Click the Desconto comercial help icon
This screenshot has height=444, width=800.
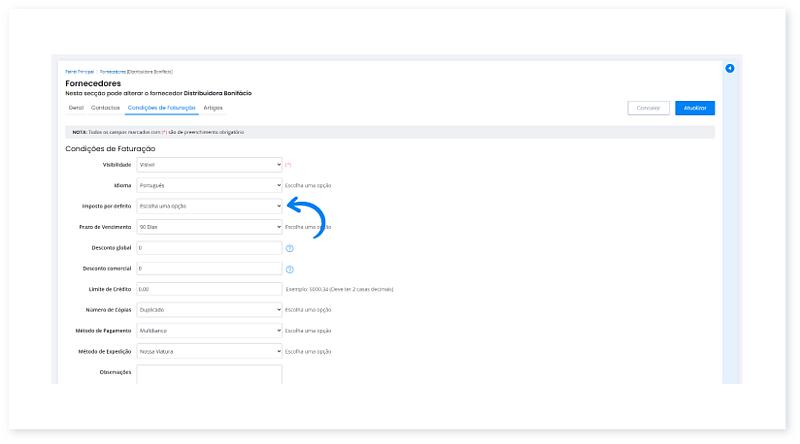[x=289, y=269]
